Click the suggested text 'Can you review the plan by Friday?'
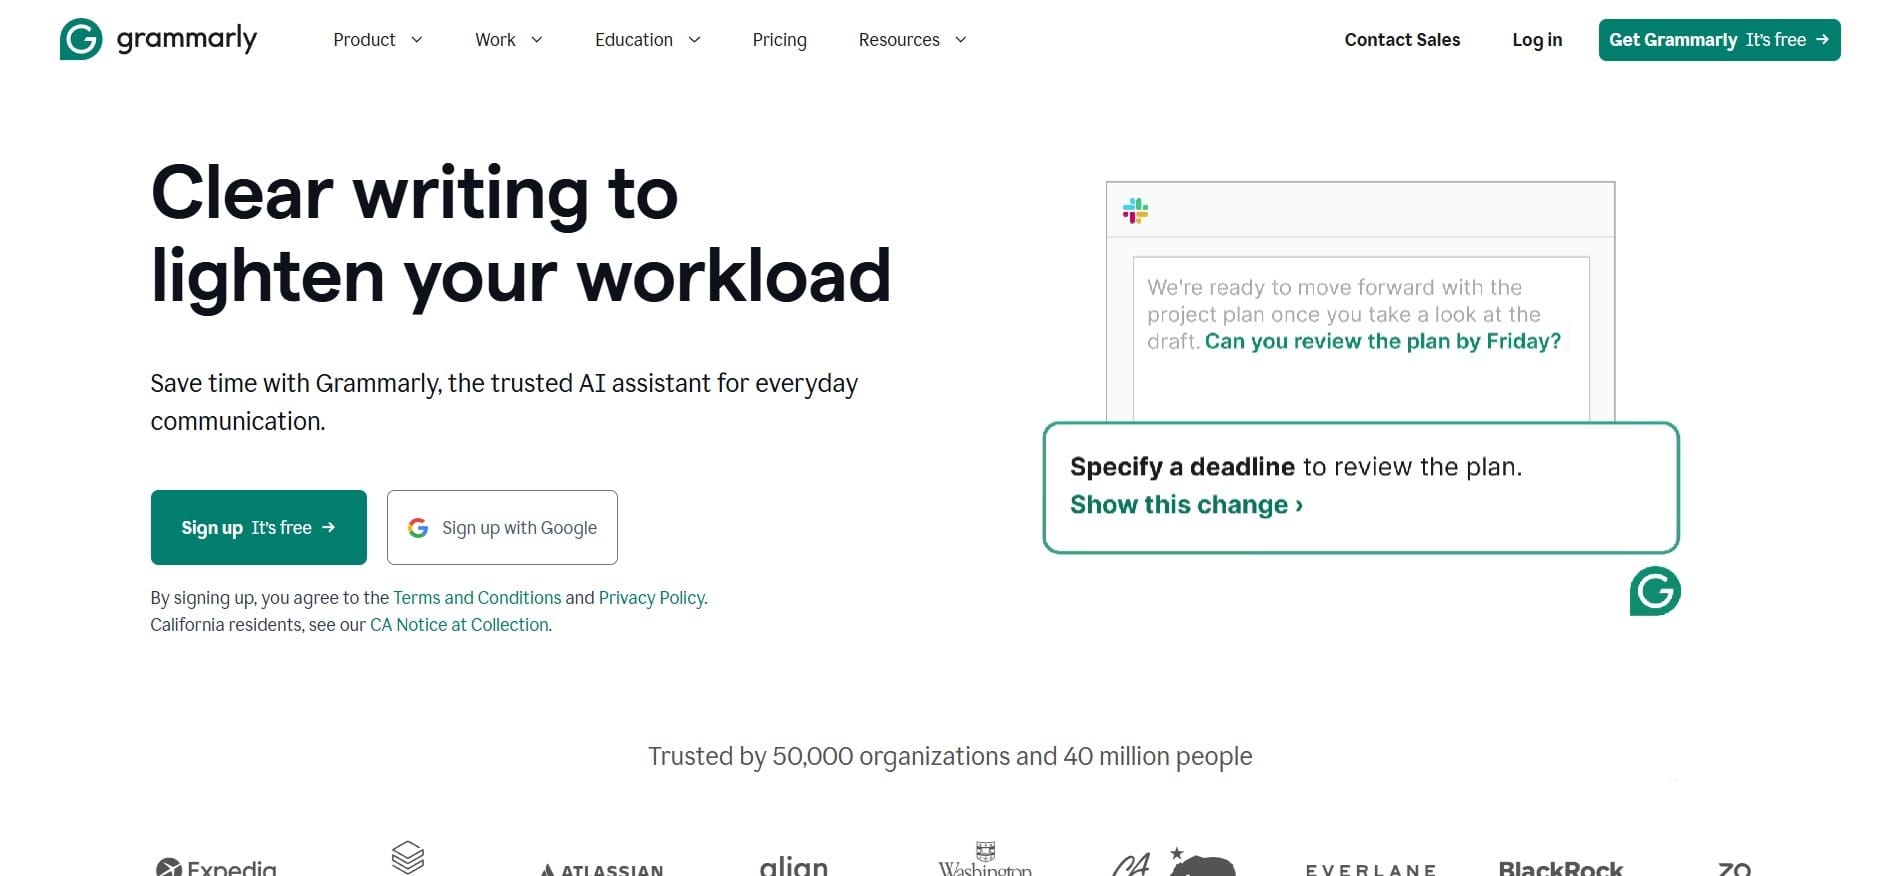Screen dimensions: 1901x876 pos(1383,341)
